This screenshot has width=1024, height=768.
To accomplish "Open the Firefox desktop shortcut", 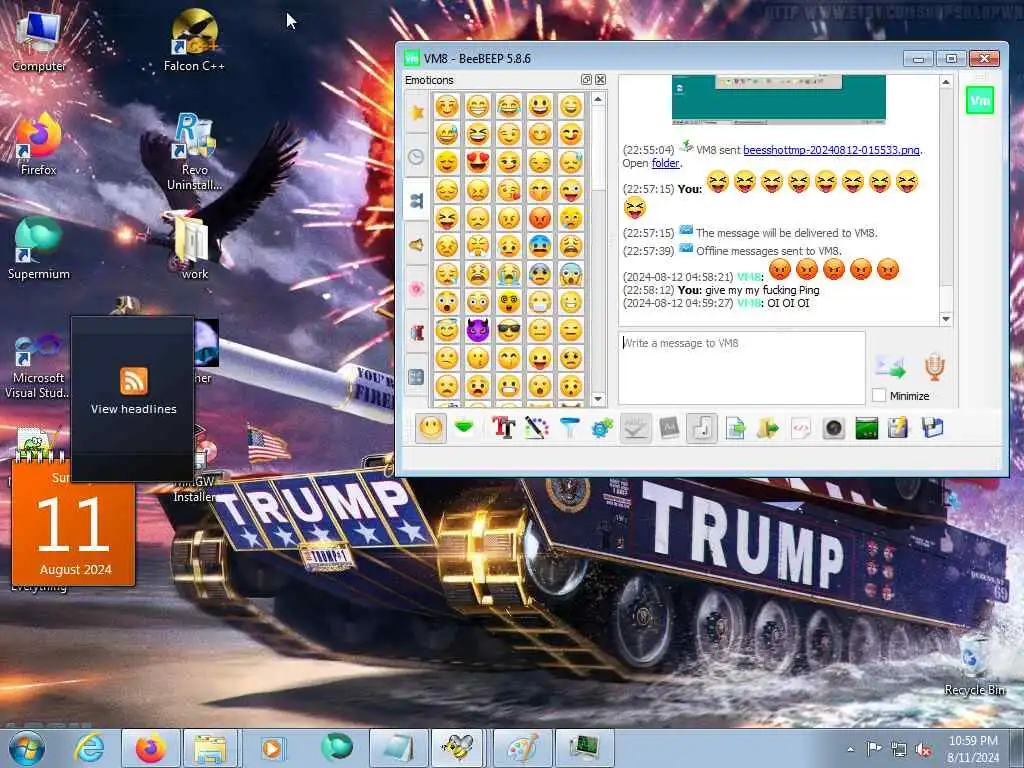I will click(x=39, y=144).
